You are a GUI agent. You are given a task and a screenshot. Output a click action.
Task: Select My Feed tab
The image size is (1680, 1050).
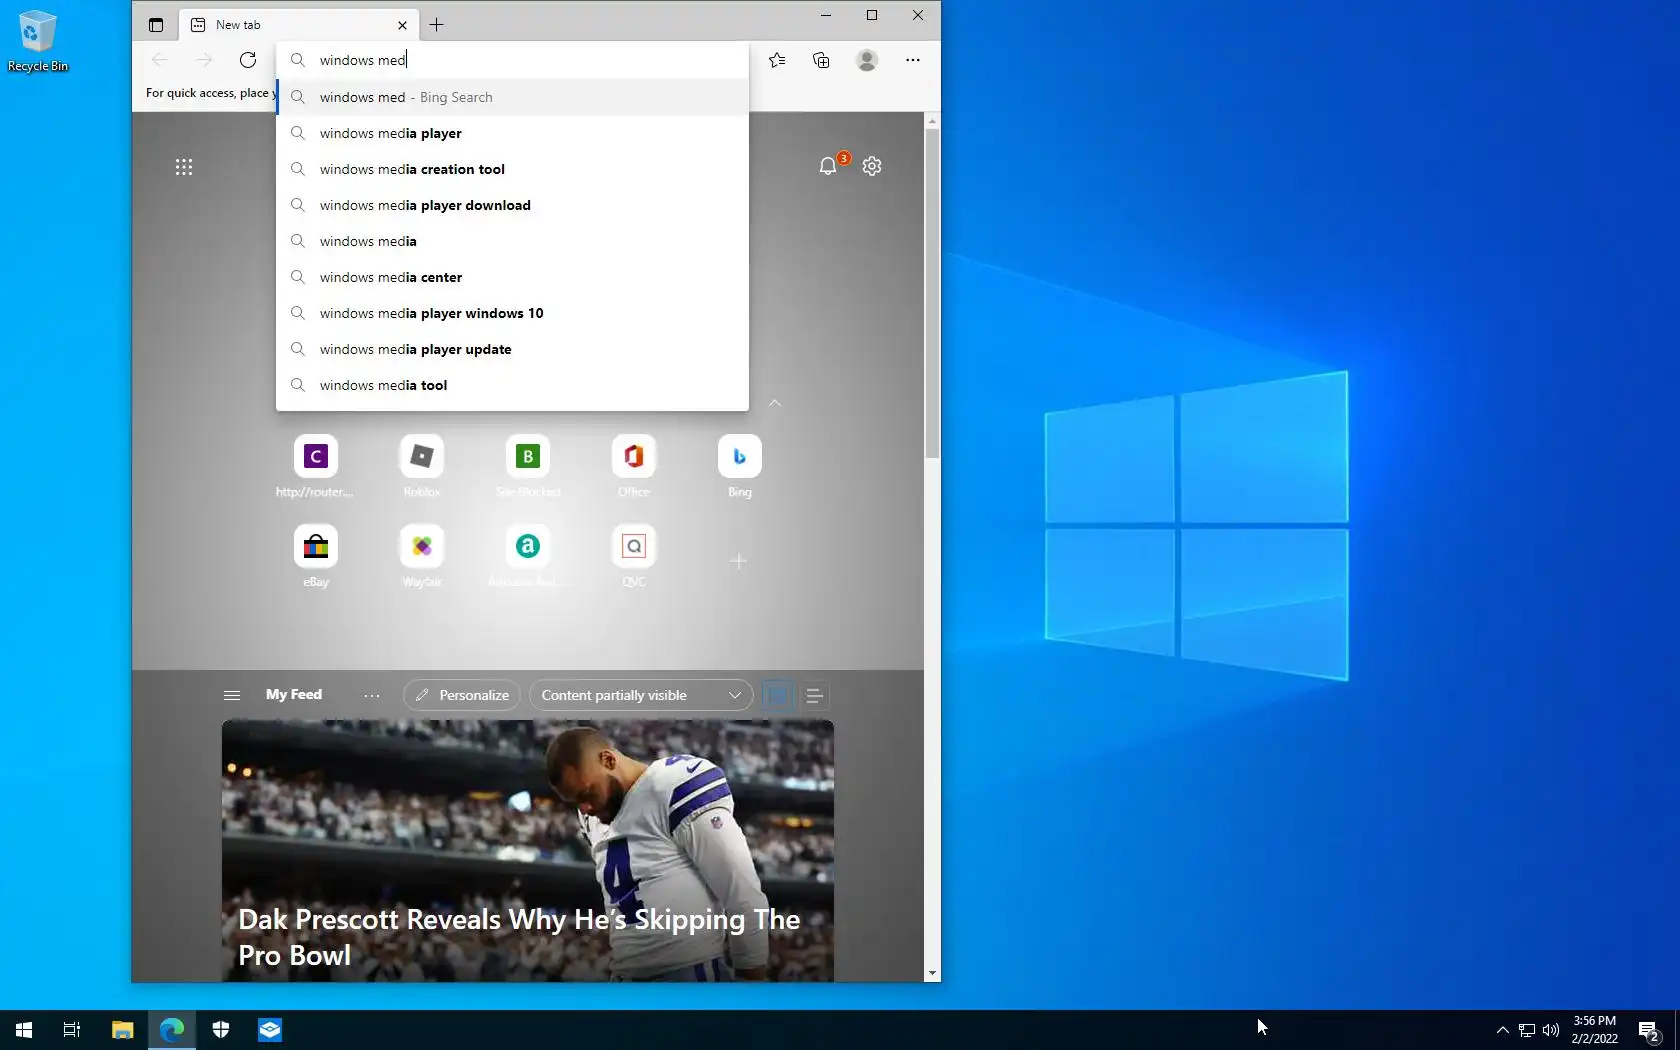pos(294,694)
